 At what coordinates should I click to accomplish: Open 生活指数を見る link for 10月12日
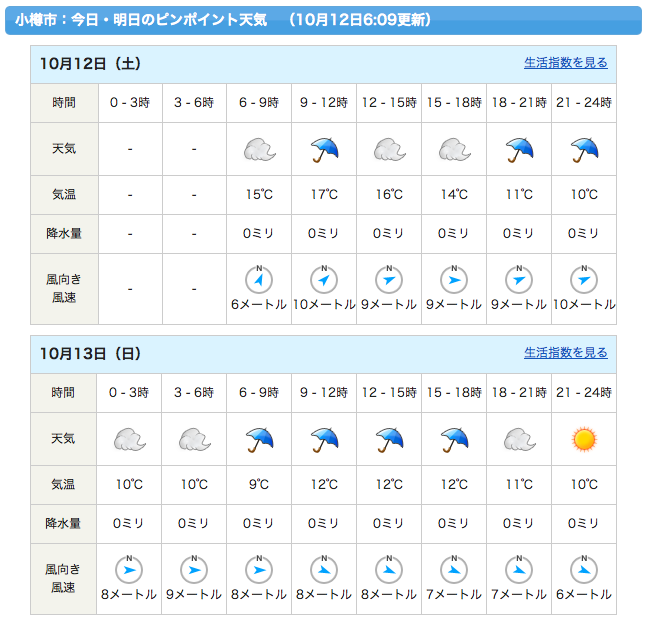565,63
